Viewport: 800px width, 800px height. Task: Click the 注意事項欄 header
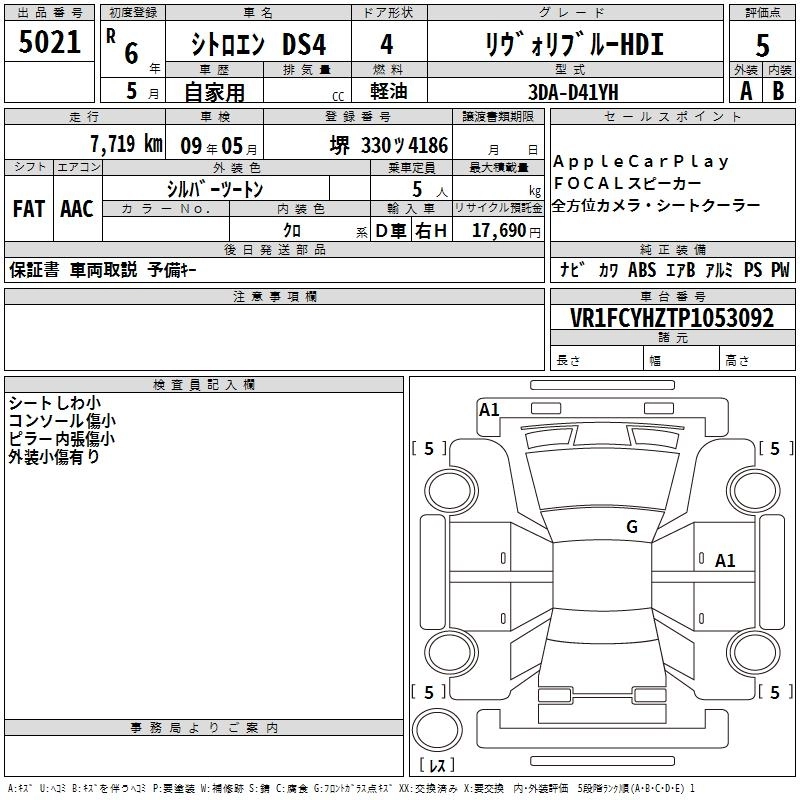(x=274, y=296)
